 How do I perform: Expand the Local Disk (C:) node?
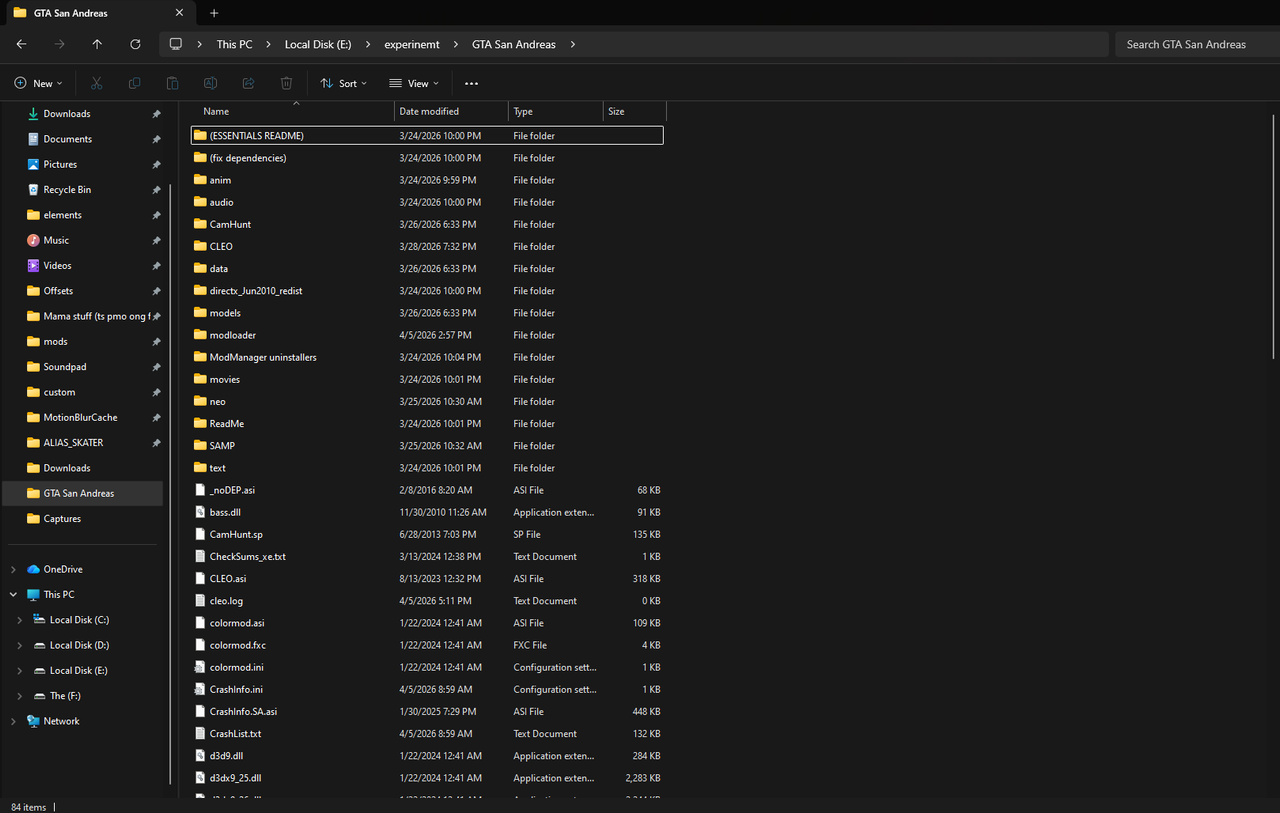pos(20,620)
